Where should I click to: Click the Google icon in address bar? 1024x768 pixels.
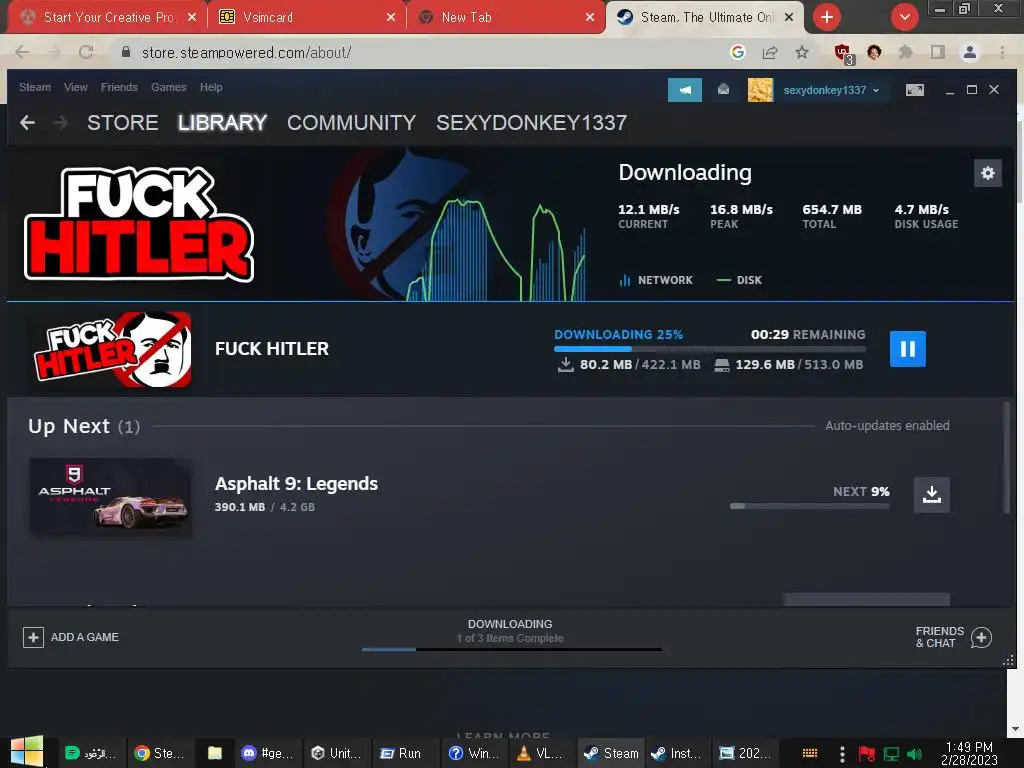[x=737, y=52]
